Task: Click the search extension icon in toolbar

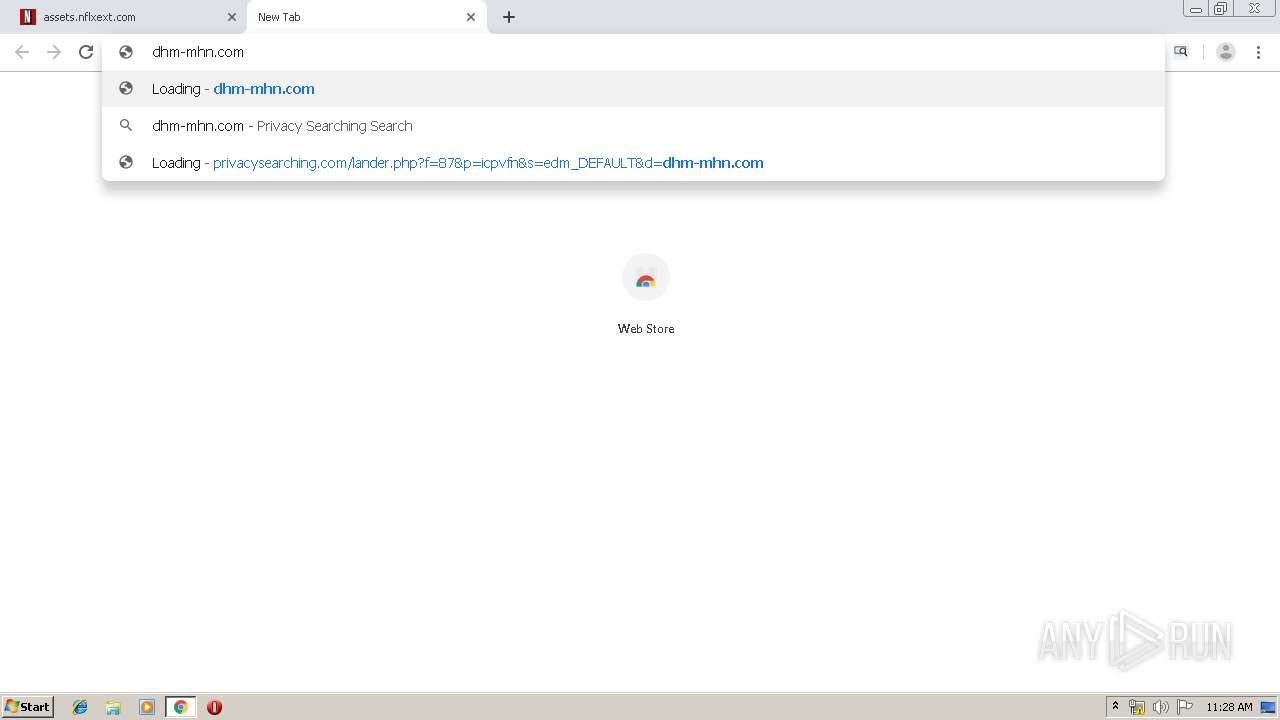Action: tap(1181, 52)
